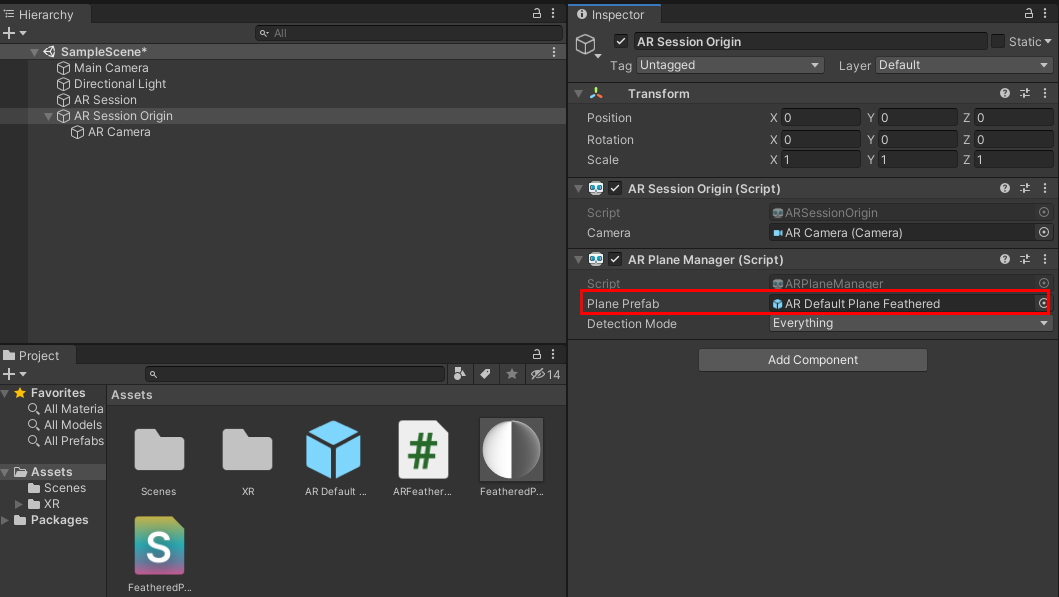Disable the AR Plane Manager script checkbox
Viewport: 1059px width, 597px height.
(x=616, y=259)
